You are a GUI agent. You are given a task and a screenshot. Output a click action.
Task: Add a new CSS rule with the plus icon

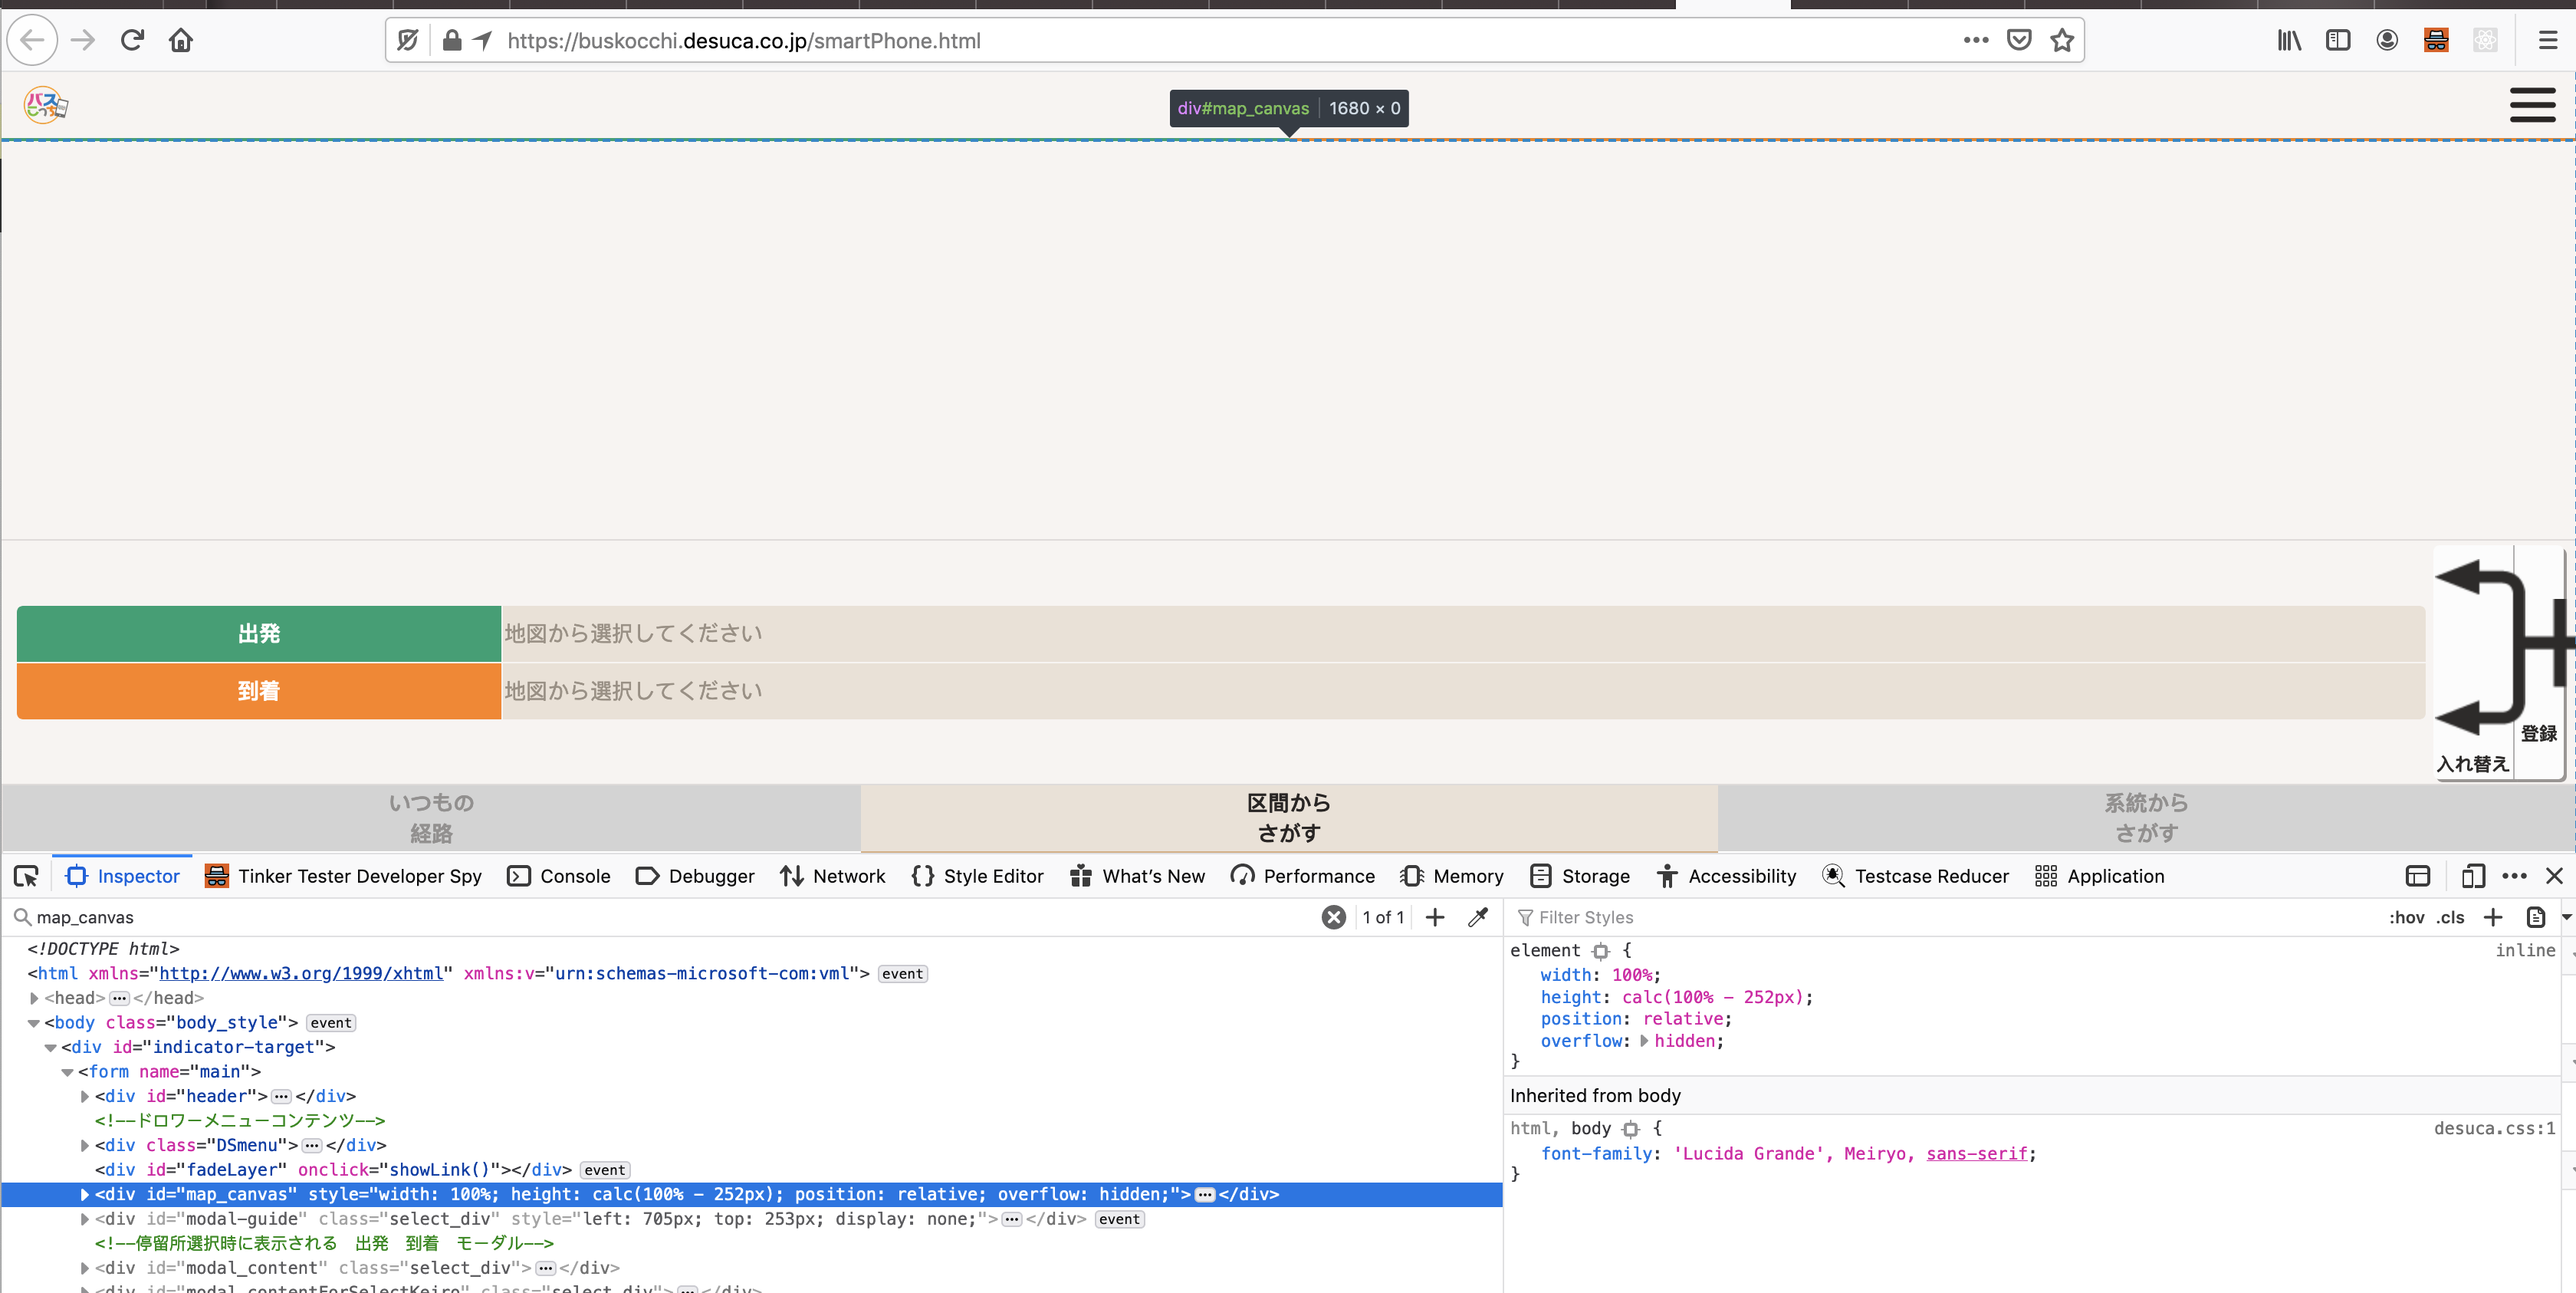2492,917
